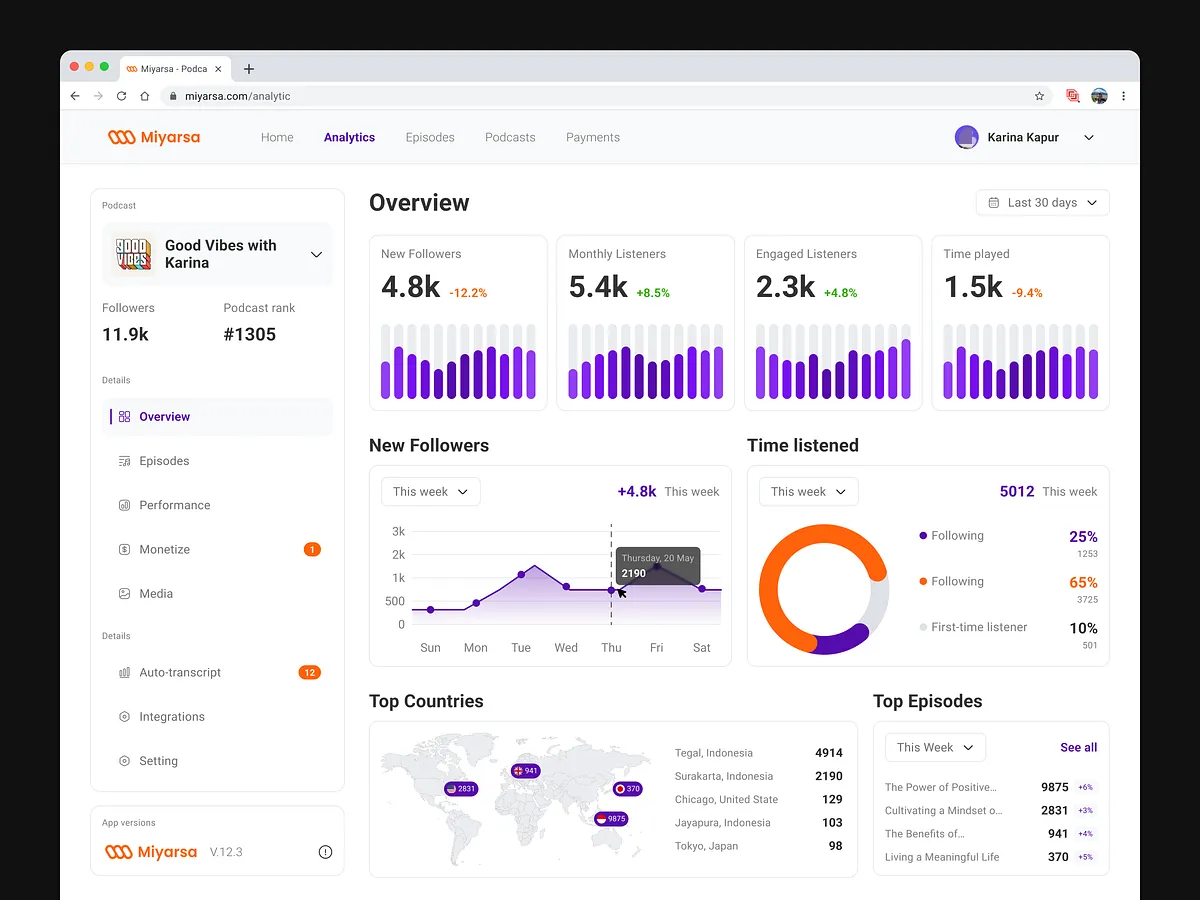The image size is (1200, 900).
Task: Open the Payments nav item
Action: pyautogui.click(x=593, y=138)
